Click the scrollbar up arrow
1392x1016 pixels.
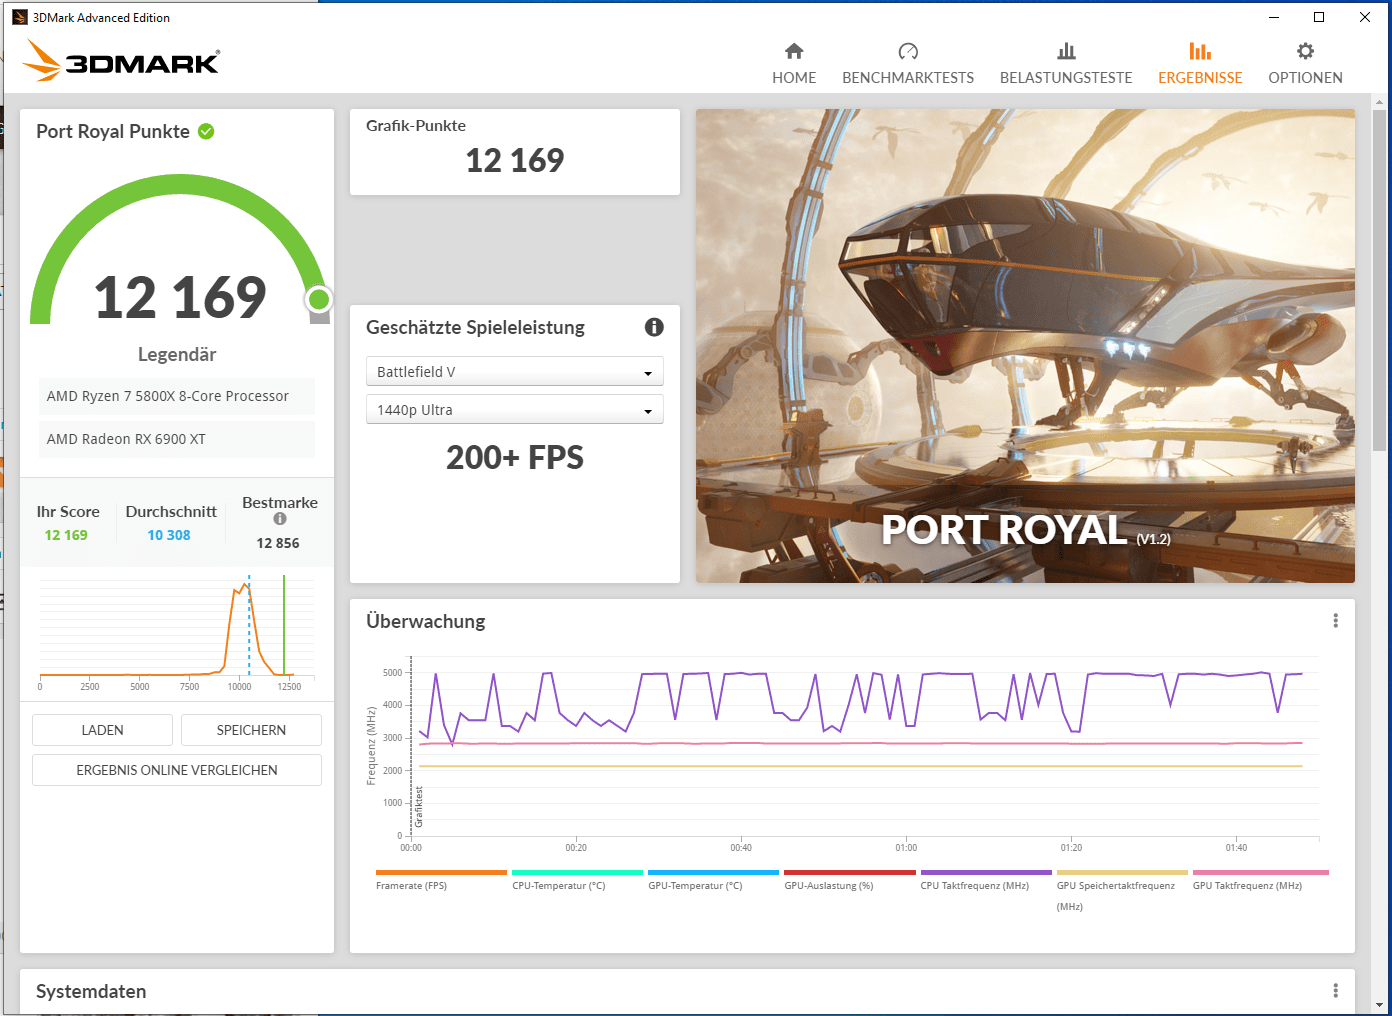click(x=1380, y=102)
